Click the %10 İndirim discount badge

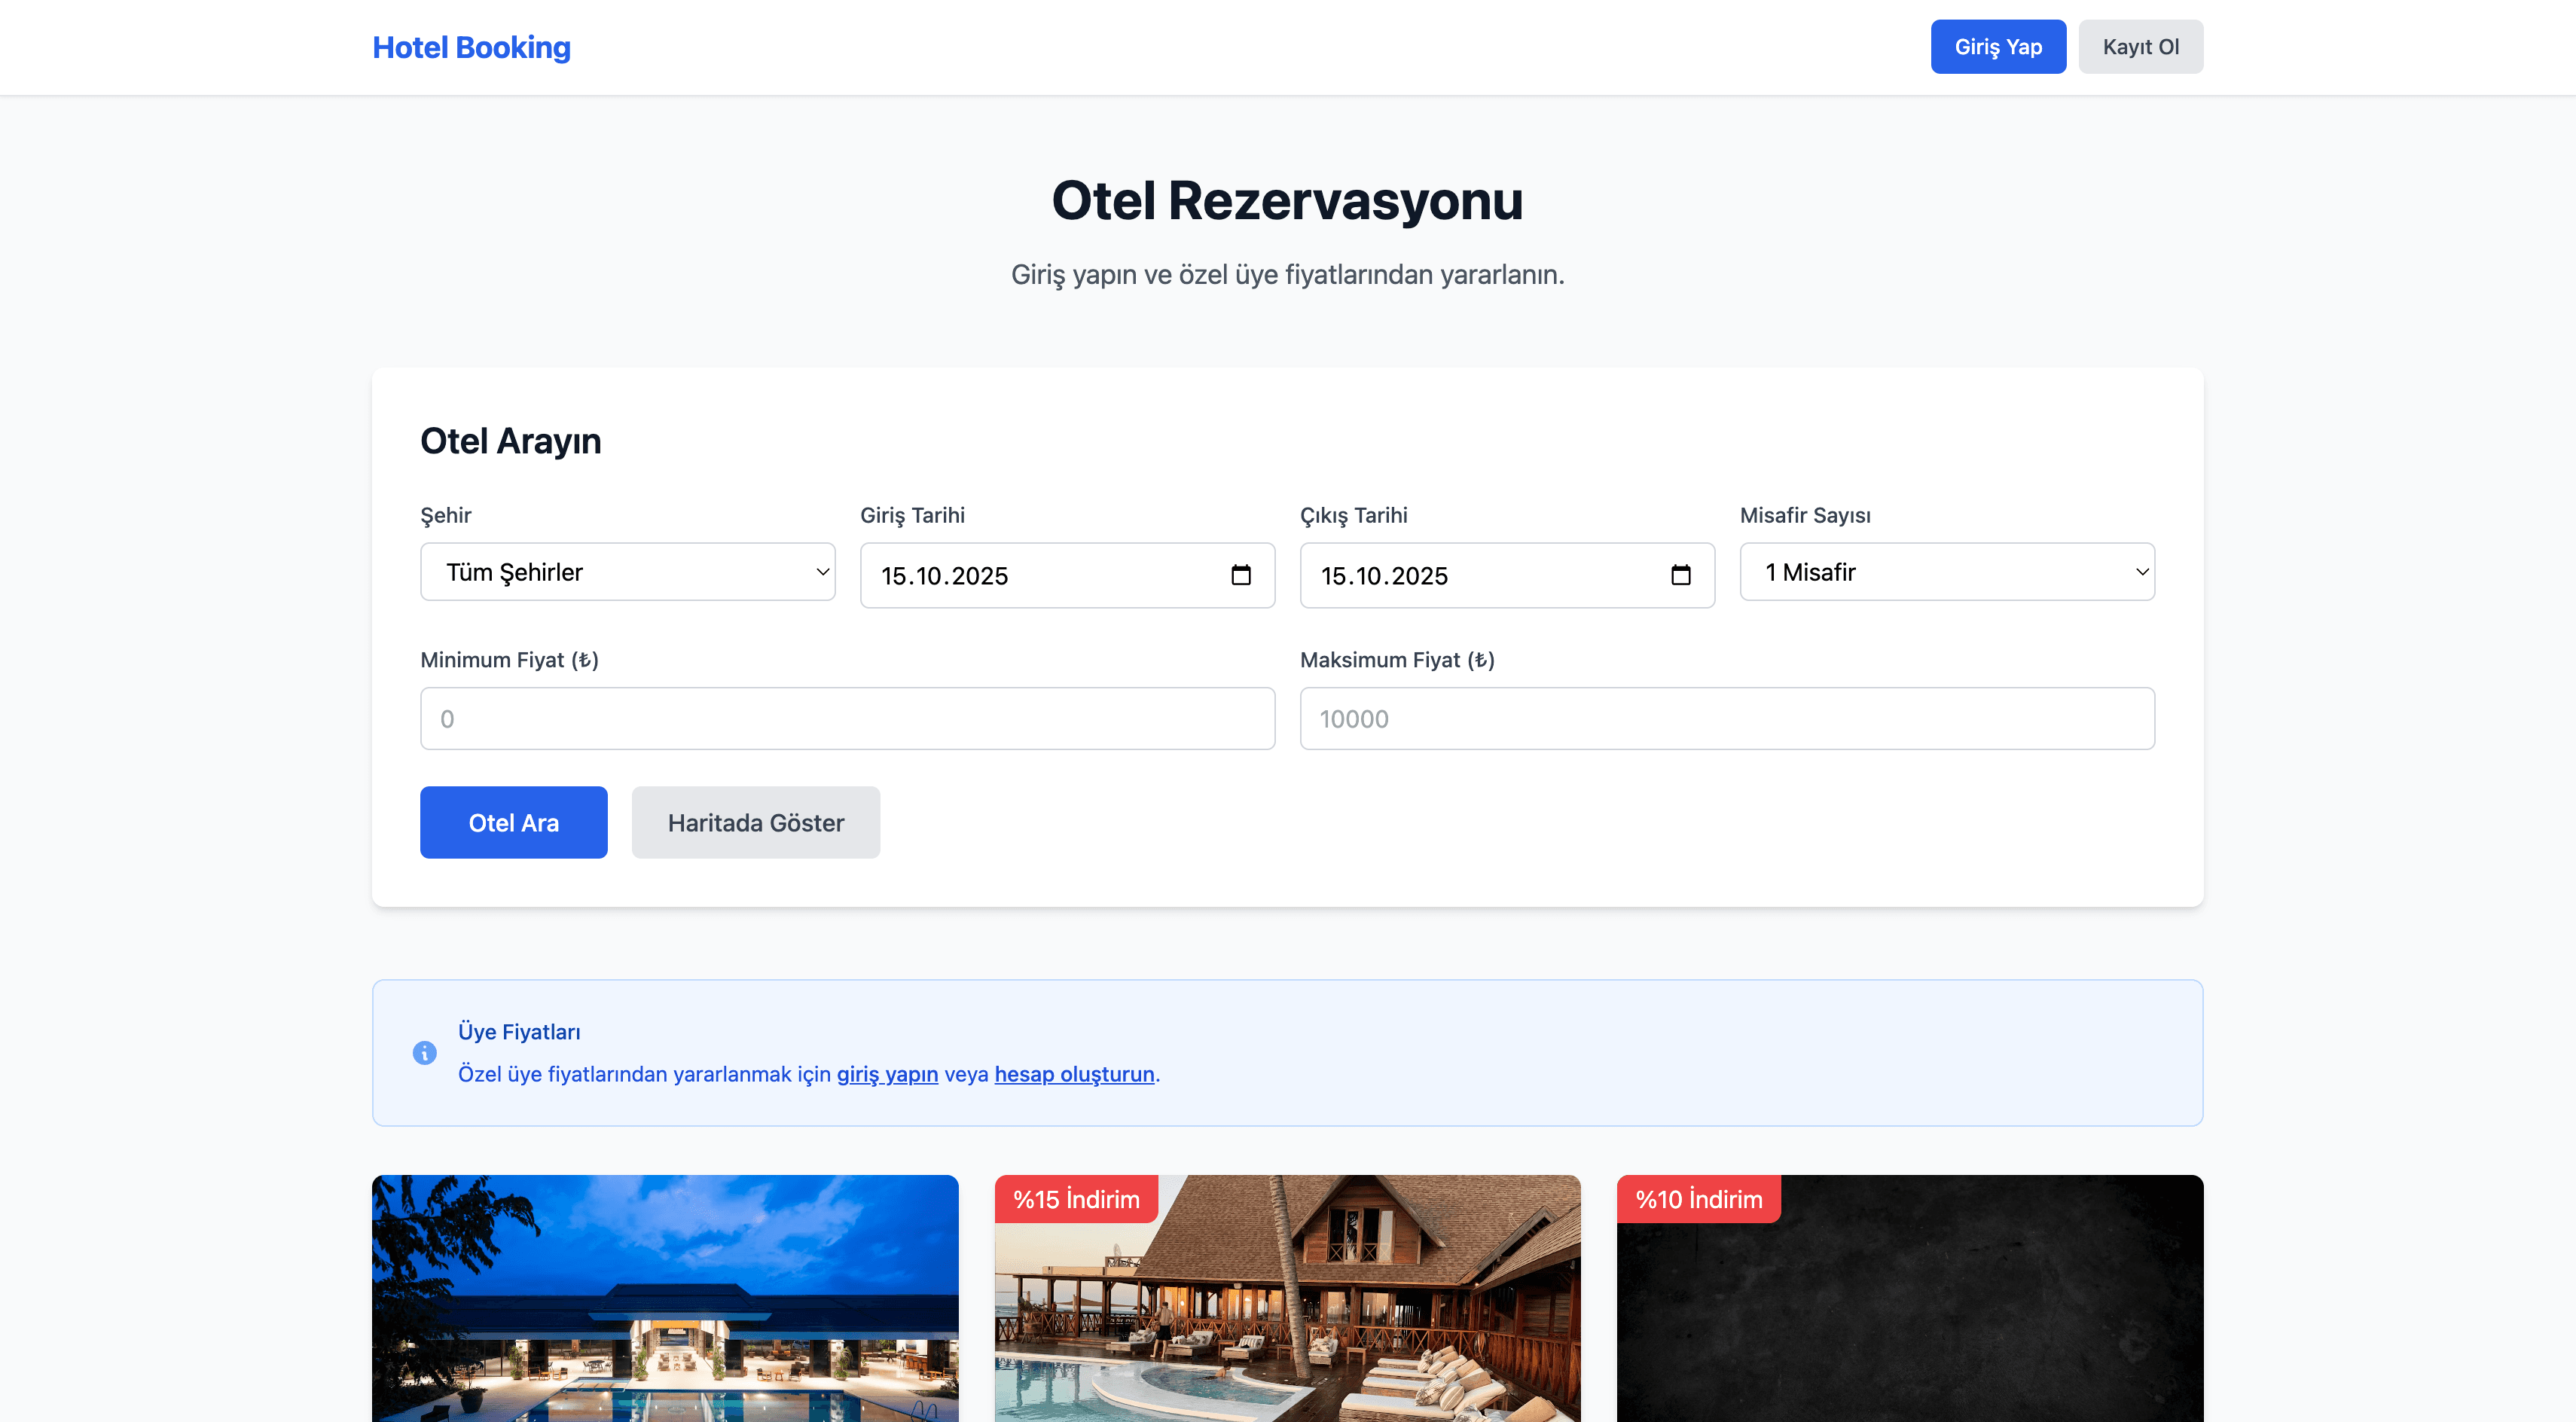(1698, 1199)
